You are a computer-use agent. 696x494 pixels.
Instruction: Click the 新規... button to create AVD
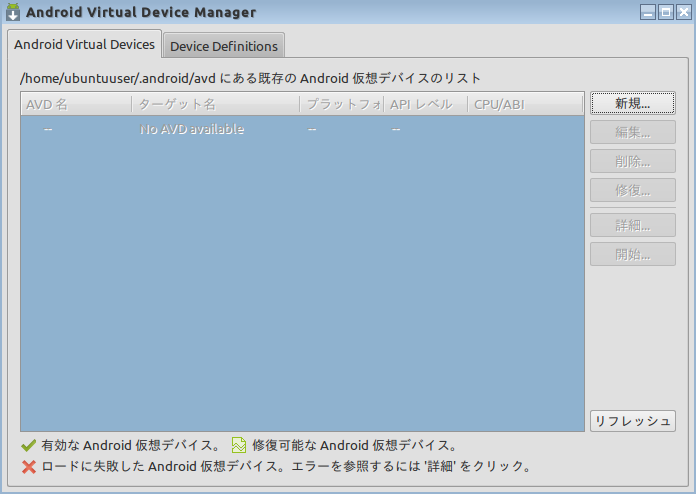[633, 103]
